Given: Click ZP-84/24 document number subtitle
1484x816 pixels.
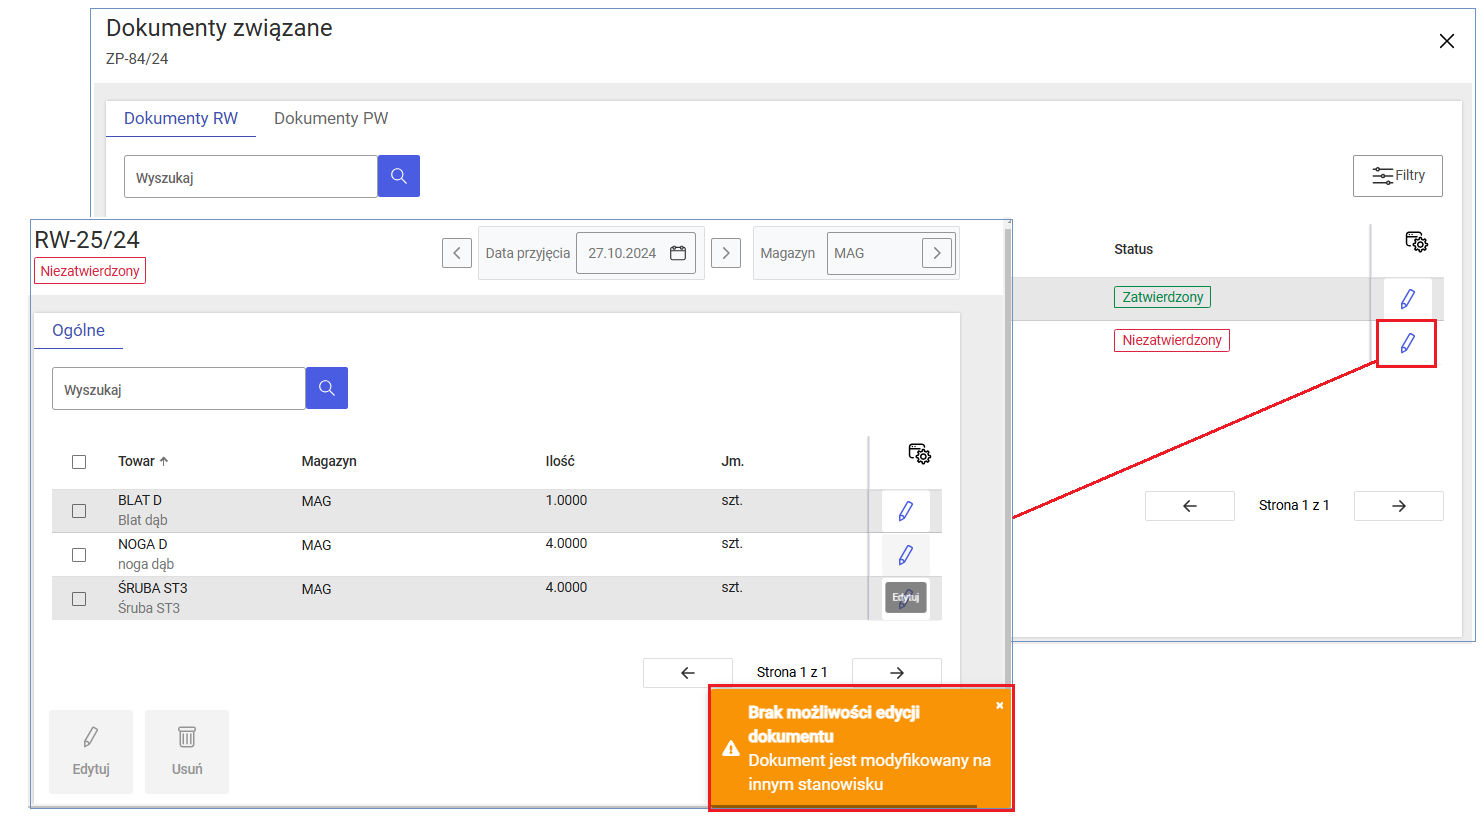Looking at the screenshot, I should [137, 59].
